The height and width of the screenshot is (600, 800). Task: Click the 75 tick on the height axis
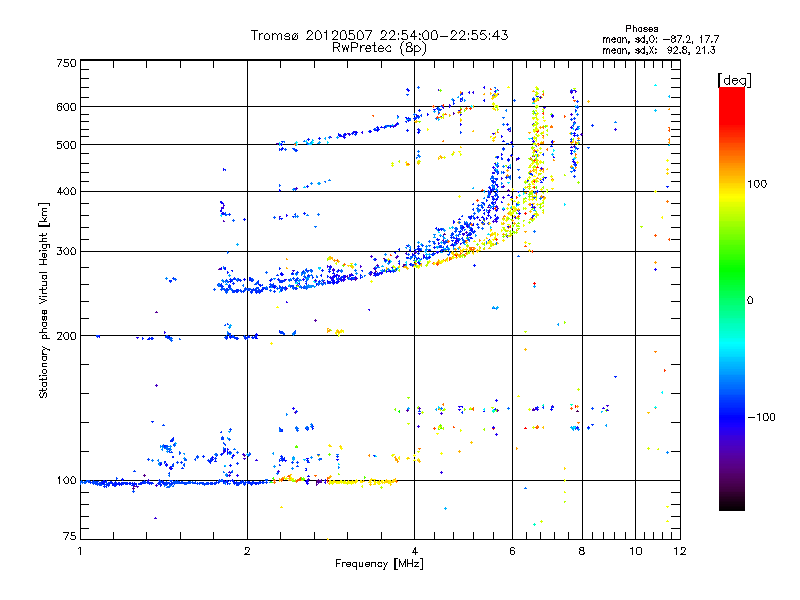(69, 539)
